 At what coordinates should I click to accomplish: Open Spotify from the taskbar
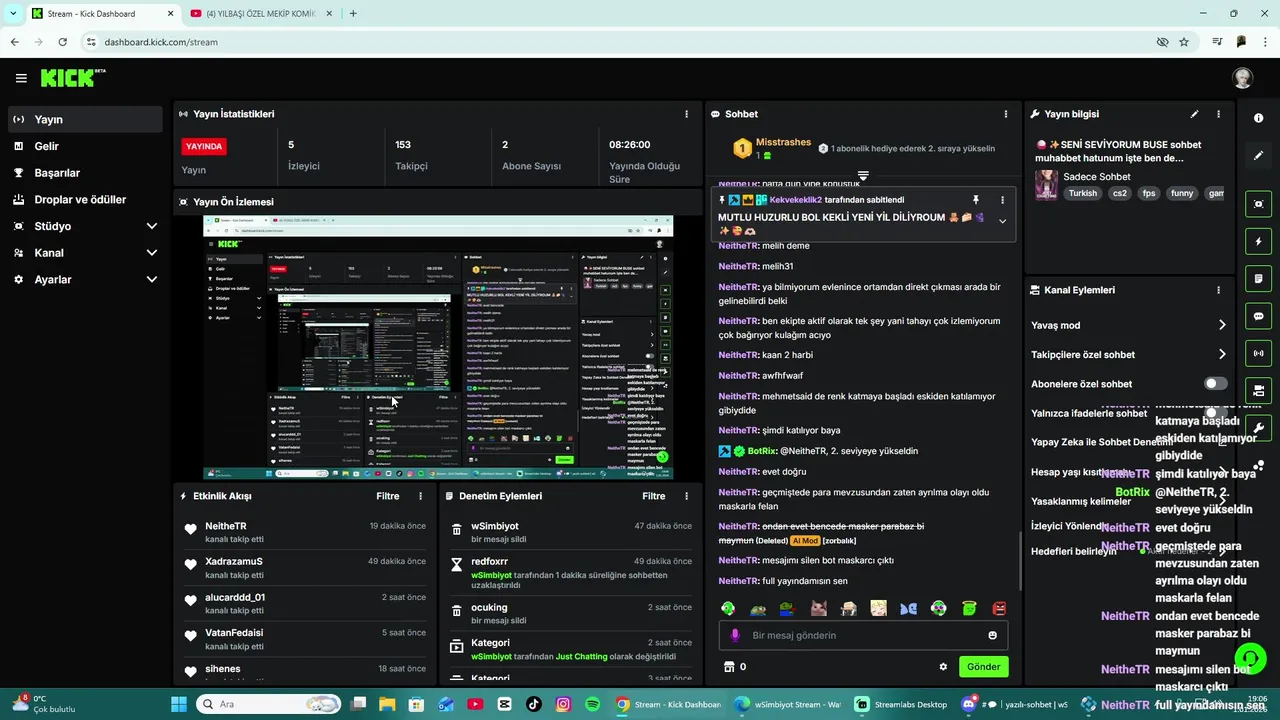(x=592, y=704)
